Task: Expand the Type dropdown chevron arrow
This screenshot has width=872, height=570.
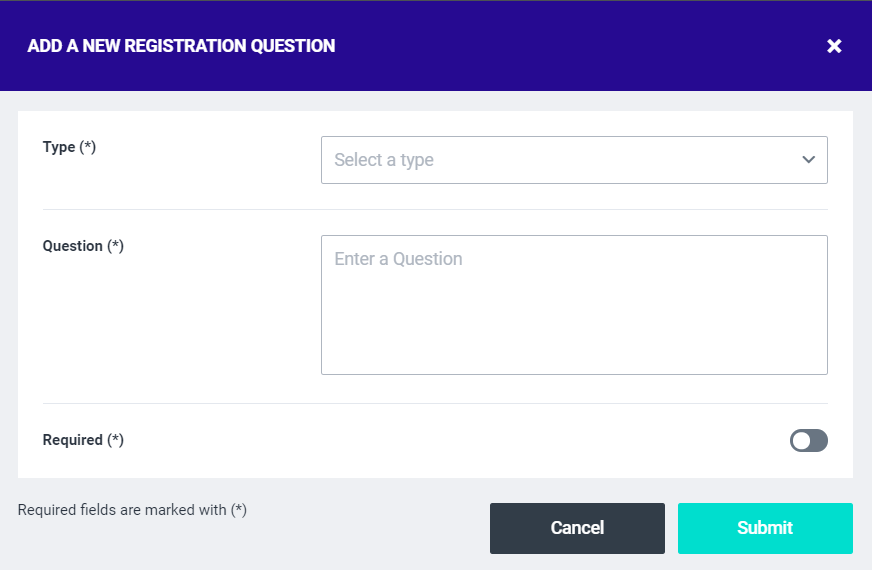Action: point(809,160)
